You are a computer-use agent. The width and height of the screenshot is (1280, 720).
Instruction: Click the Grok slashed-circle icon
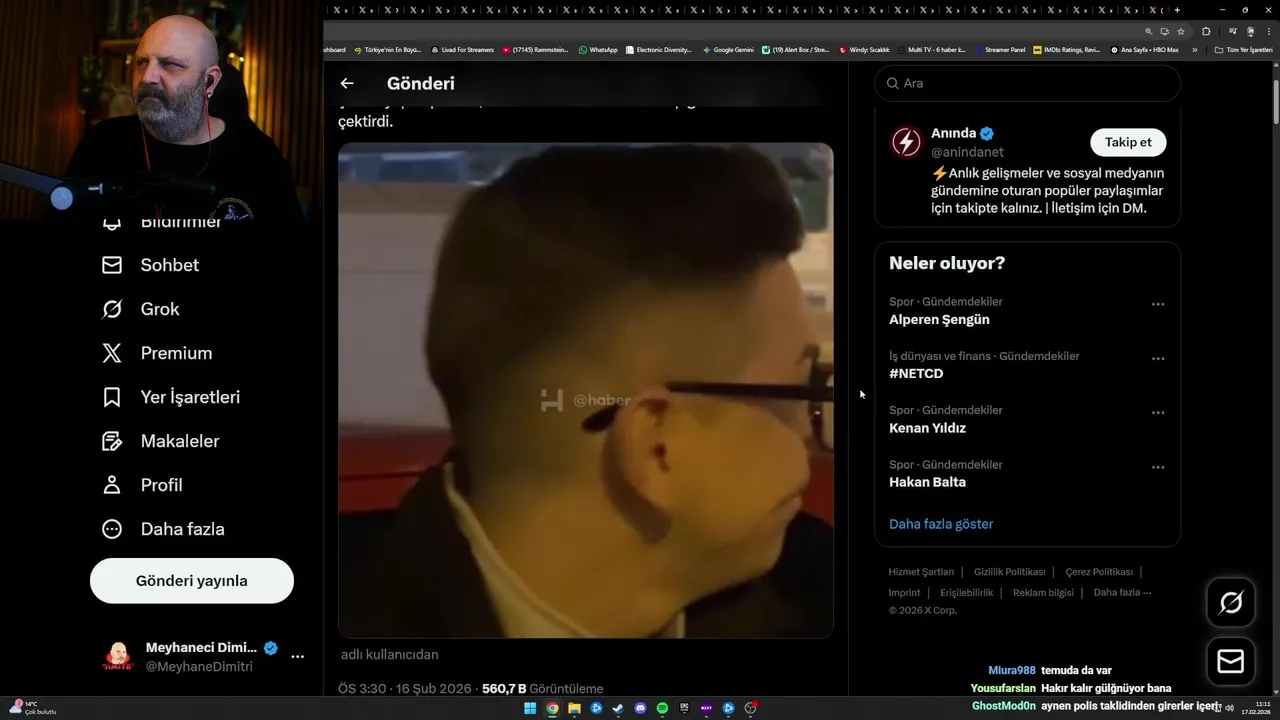(112, 309)
